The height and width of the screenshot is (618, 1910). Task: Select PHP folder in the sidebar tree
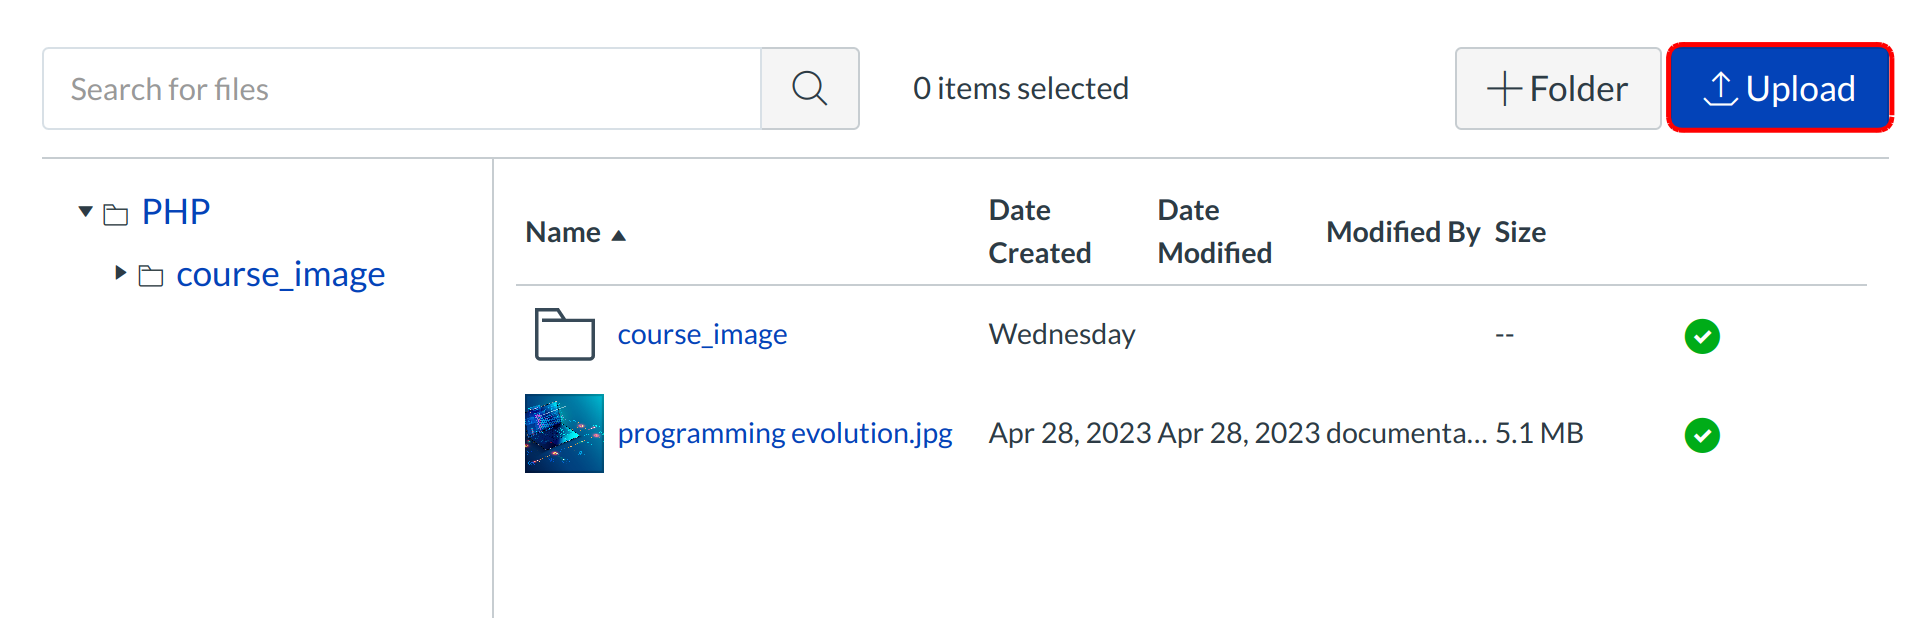point(176,212)
